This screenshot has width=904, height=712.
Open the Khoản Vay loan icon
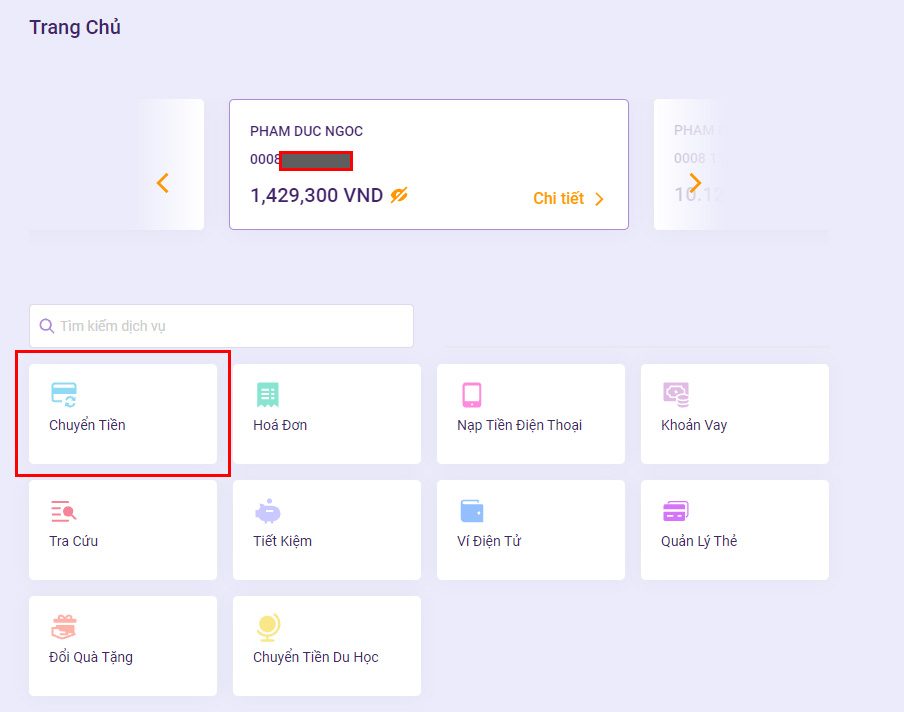pyautogui.click(x=676, y=394)
